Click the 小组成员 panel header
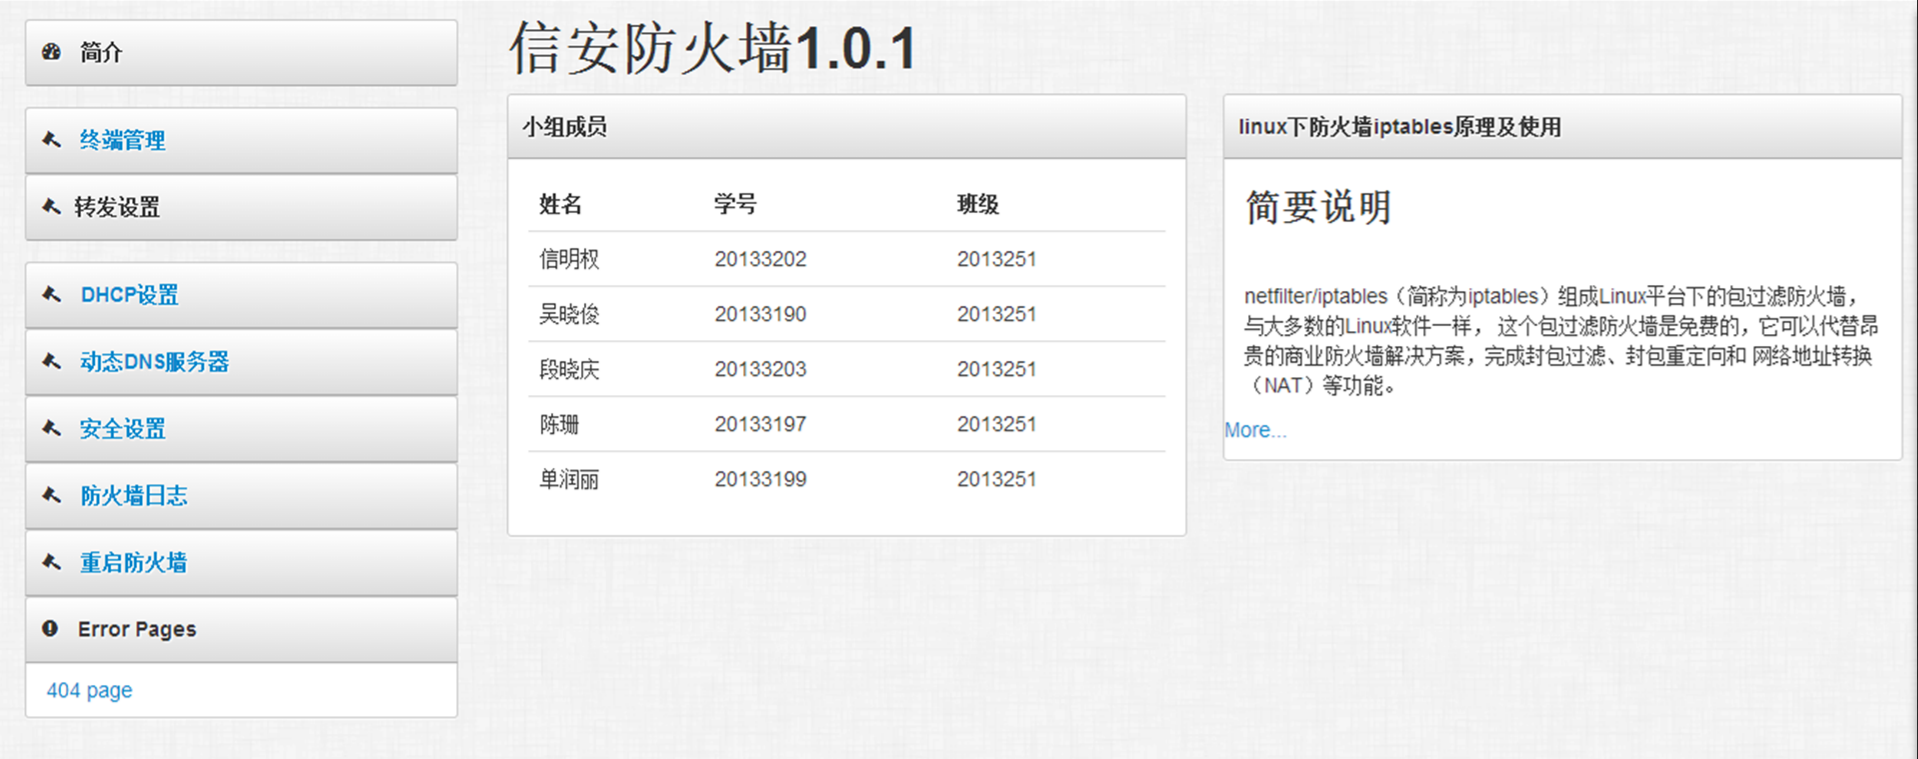 point(846,127)
